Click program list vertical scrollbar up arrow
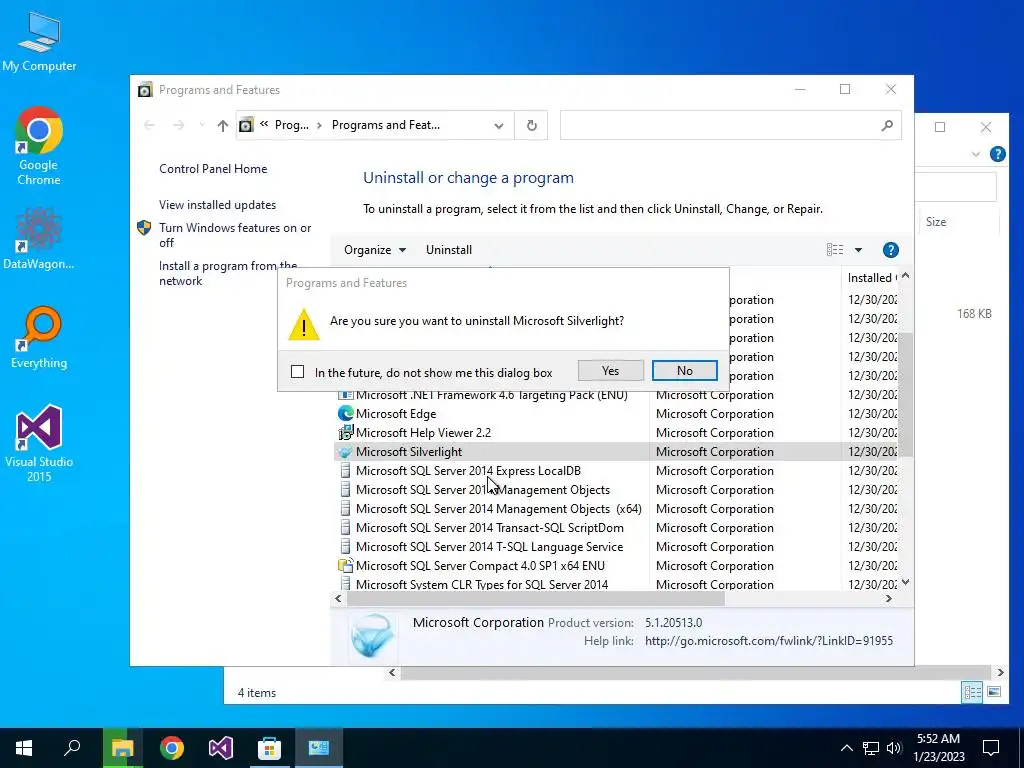Viewport: 1024px width, 768px height. (905, 276)
